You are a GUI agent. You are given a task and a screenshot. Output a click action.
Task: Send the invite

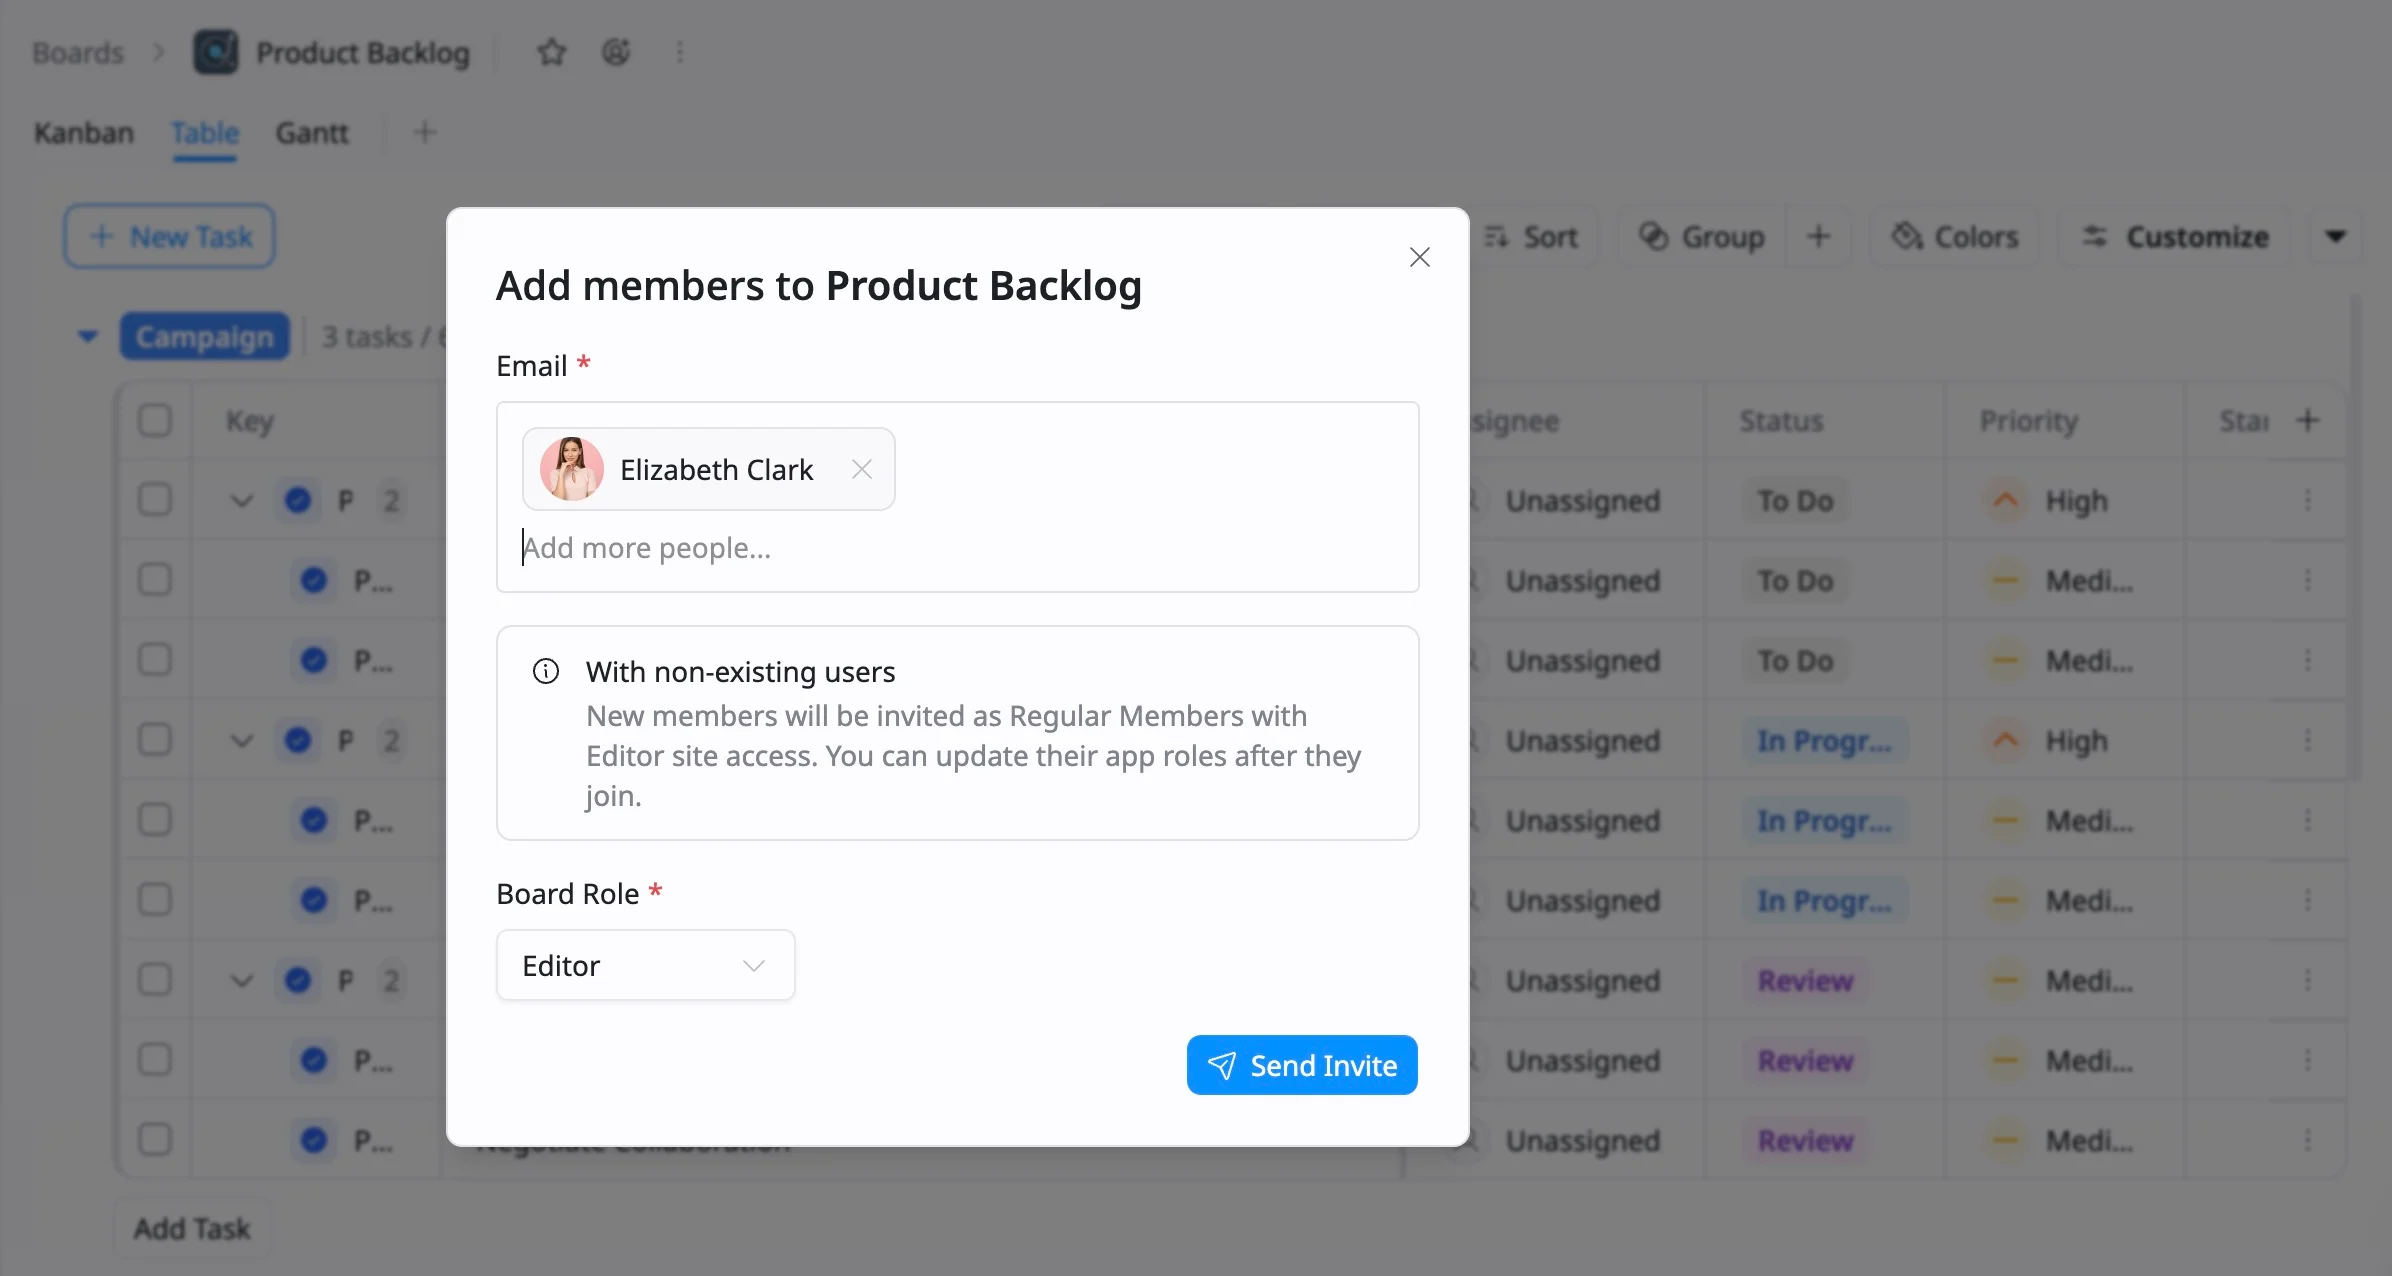pos(1302,1065)
